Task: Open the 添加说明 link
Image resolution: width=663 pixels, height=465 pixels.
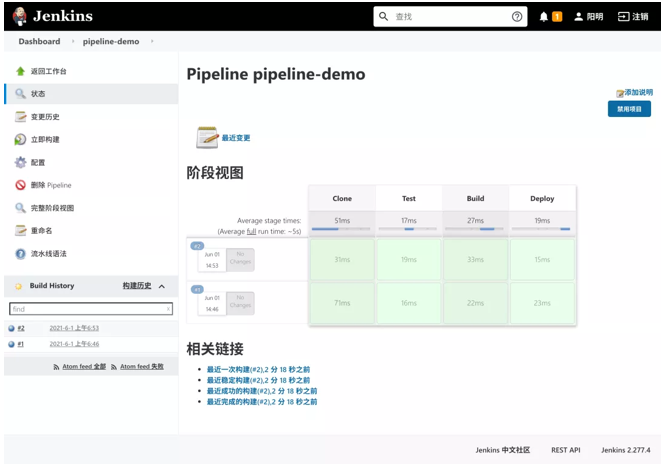Action: (635, 92)
